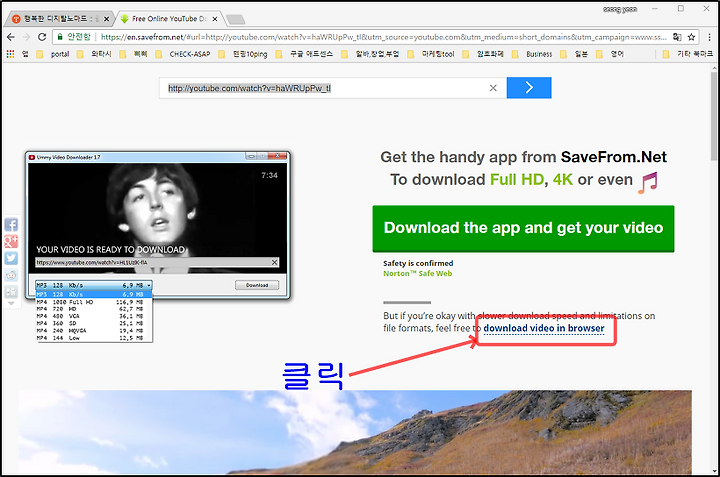Click the lowest share icon in sidebar
Image resolution: width=720 pixels, height=477 pixels.
click(11, 291)
